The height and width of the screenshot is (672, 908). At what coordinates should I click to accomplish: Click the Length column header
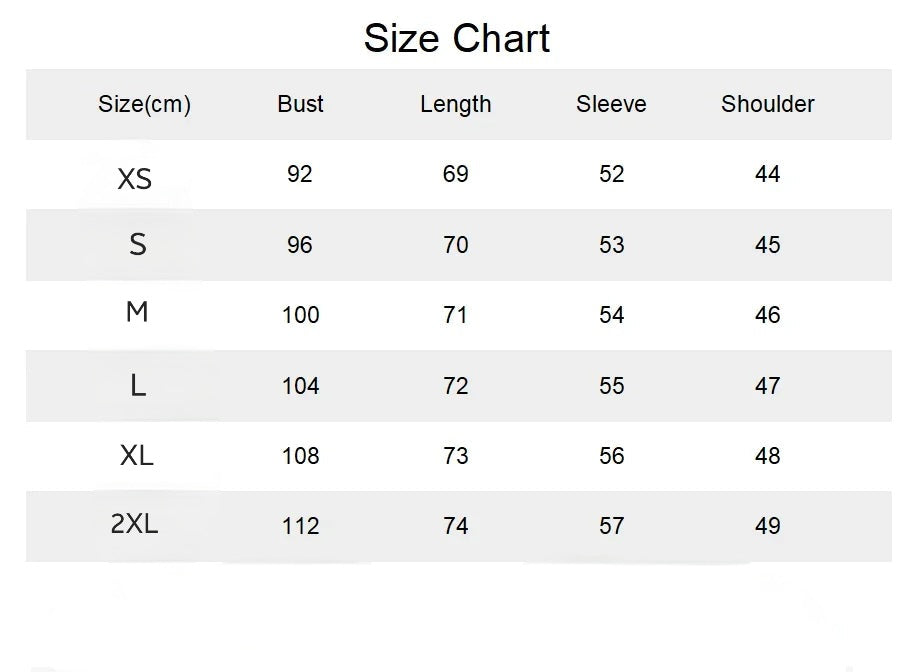point(455,104)
